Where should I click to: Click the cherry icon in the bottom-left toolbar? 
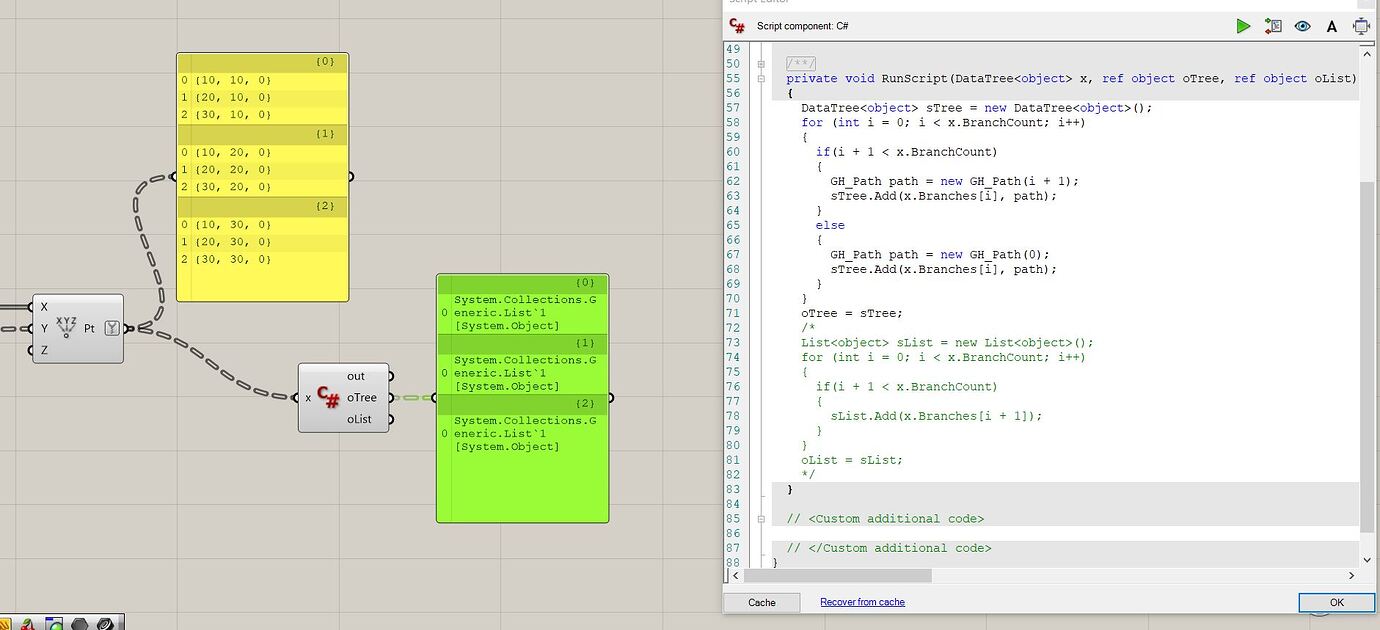coord(27,625)
